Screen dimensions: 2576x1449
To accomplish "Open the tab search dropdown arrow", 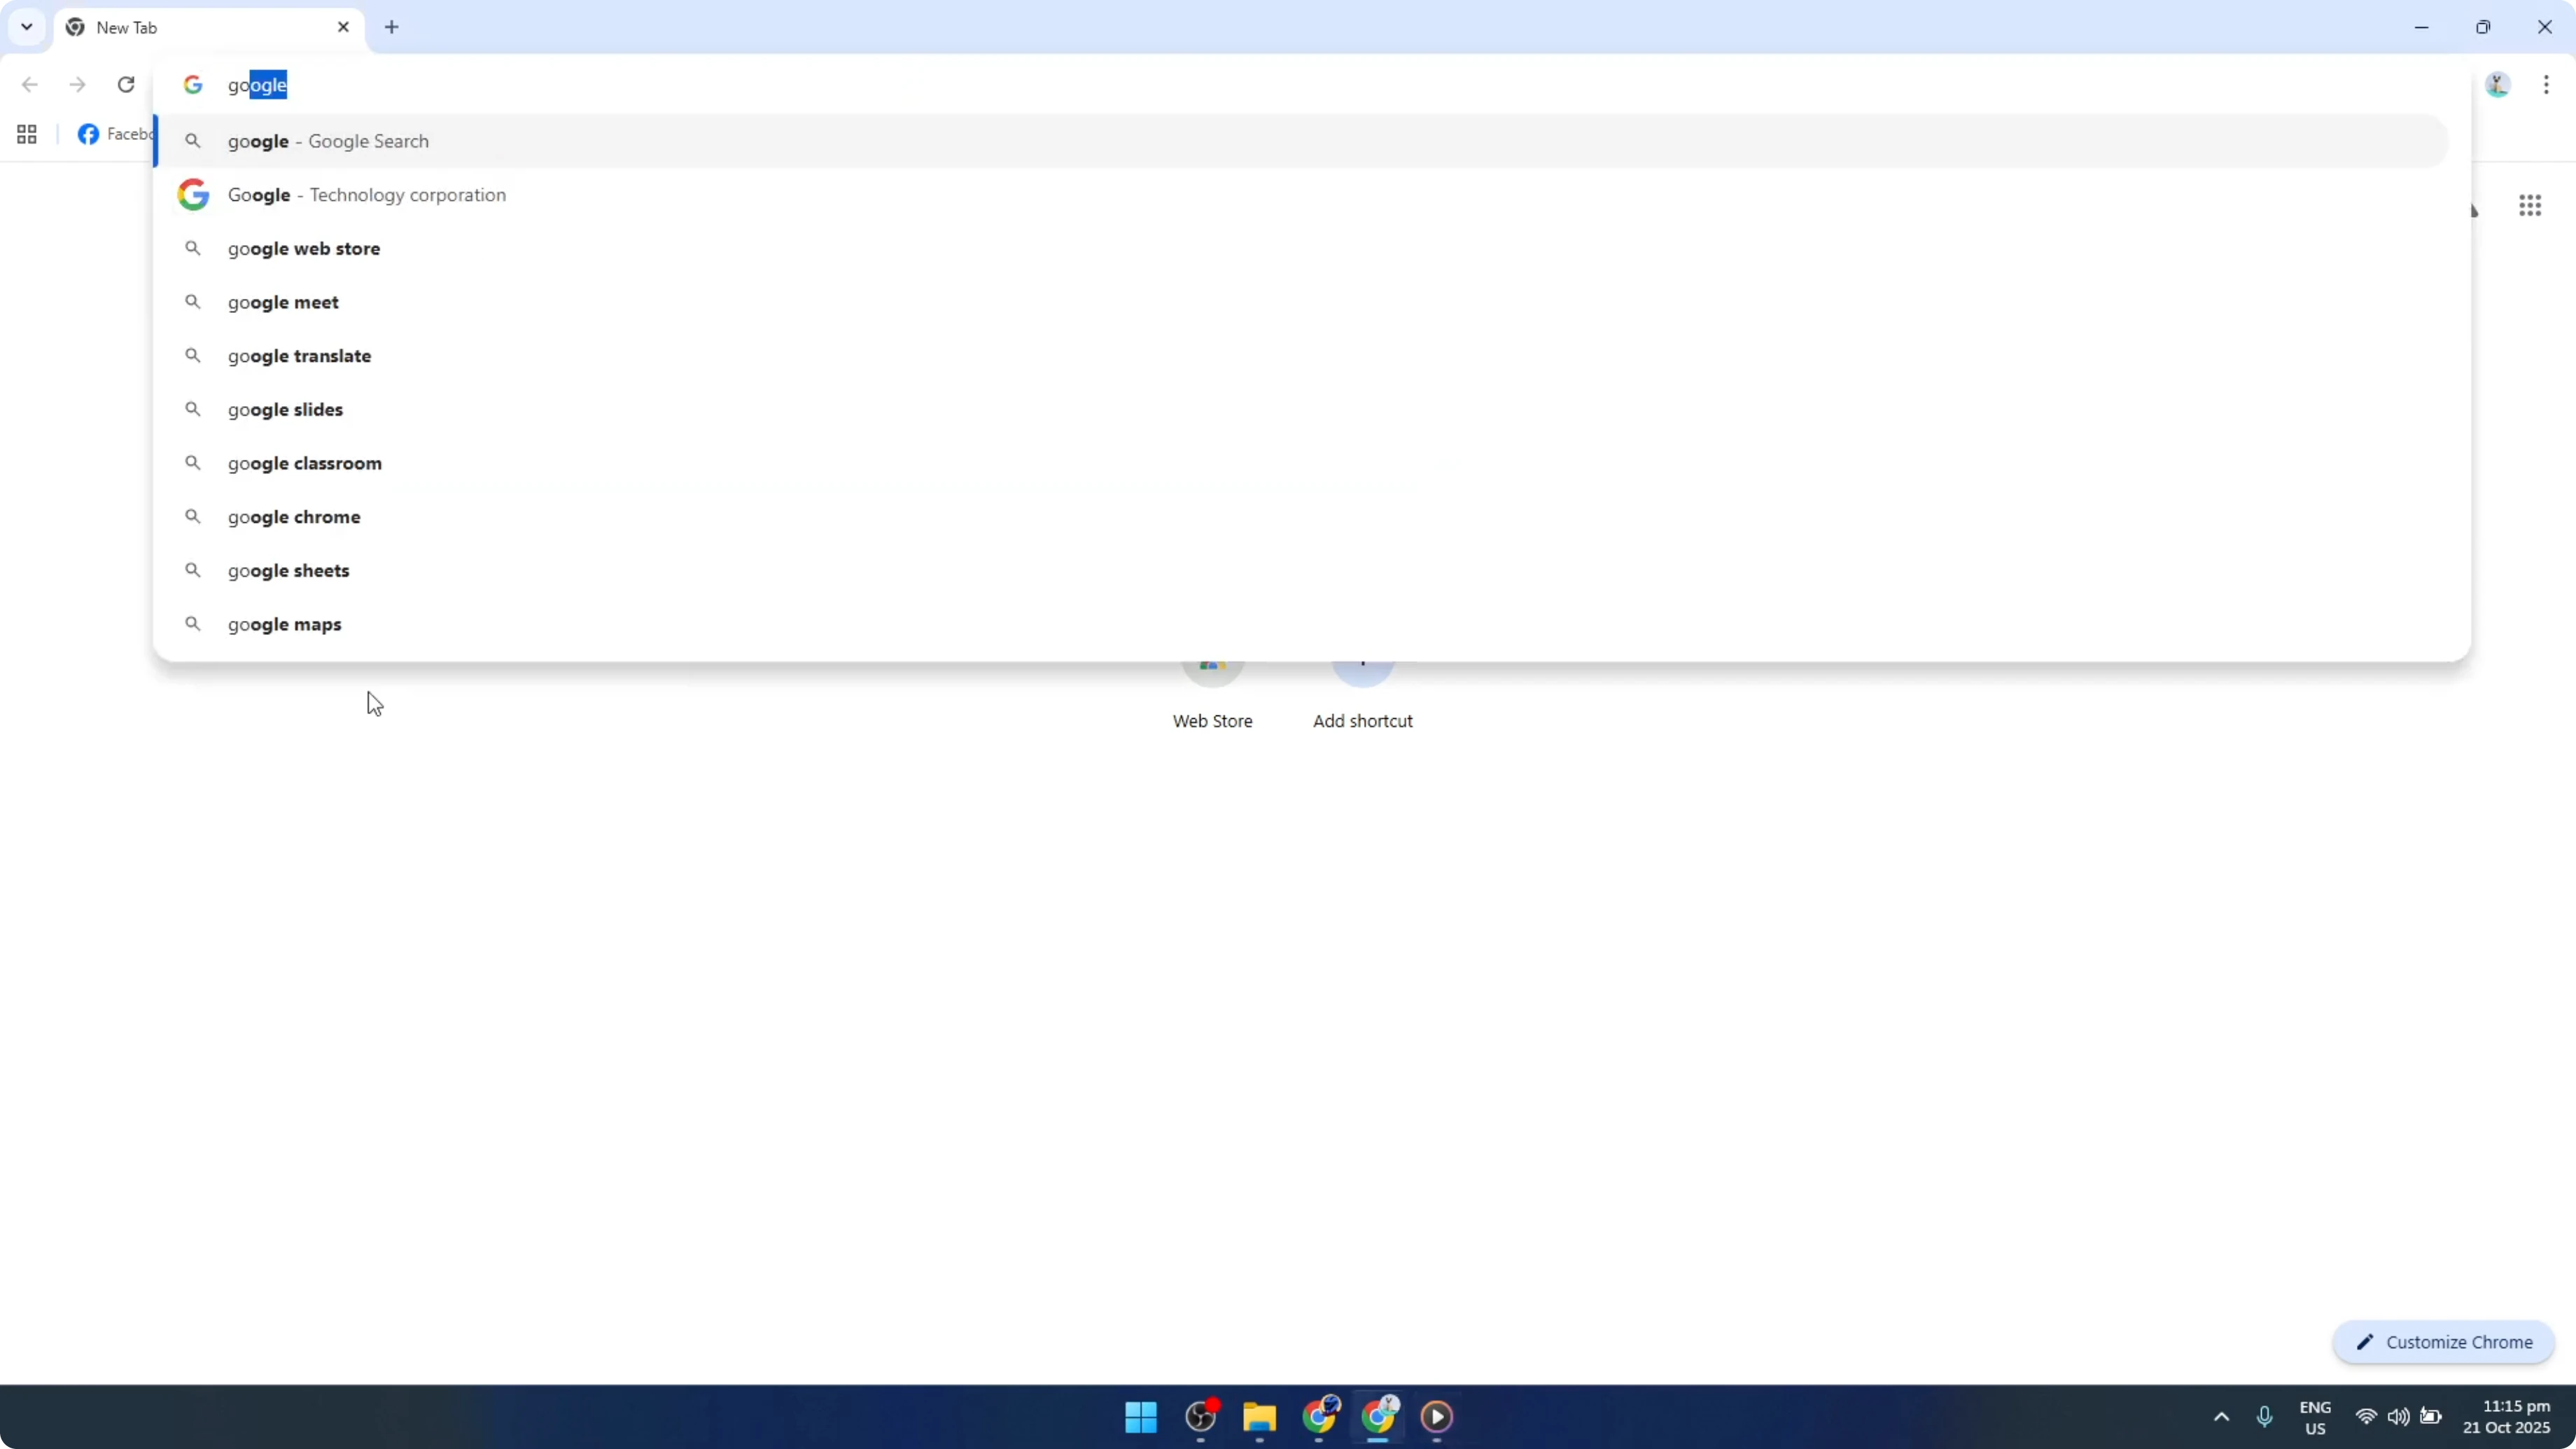I will pos(26,27).
